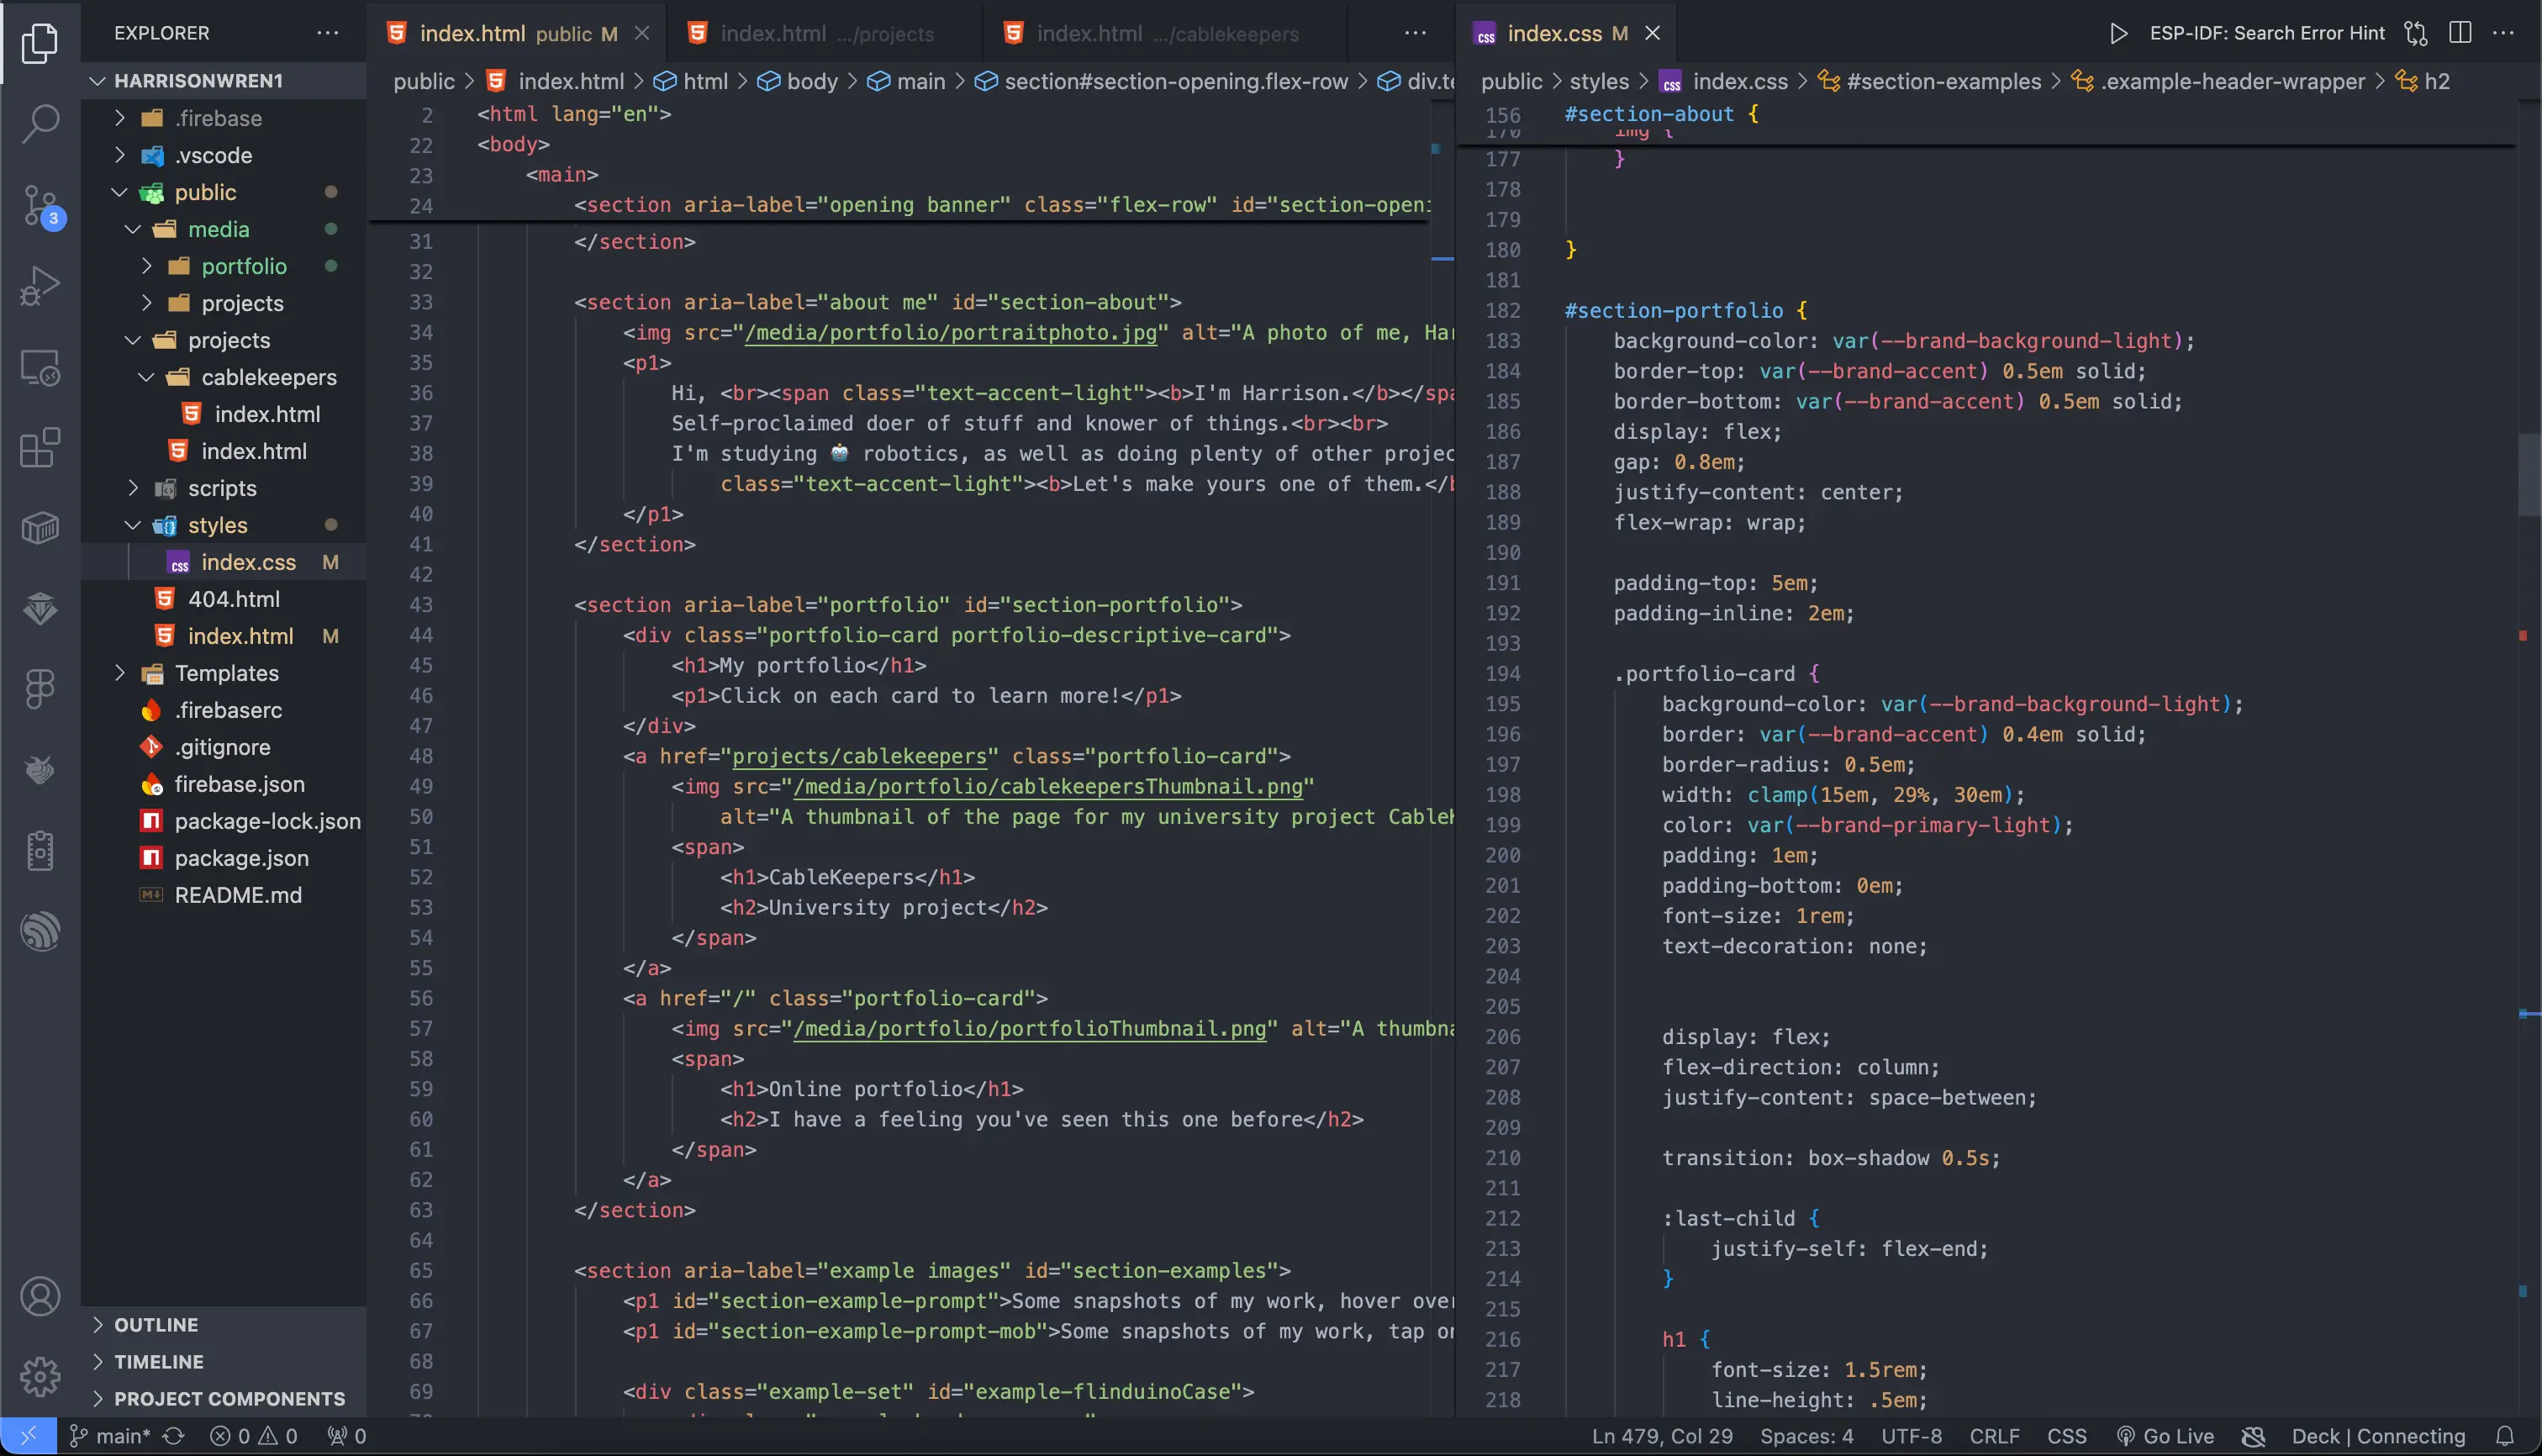Open 404.html in the explorer

coord(234,599)
